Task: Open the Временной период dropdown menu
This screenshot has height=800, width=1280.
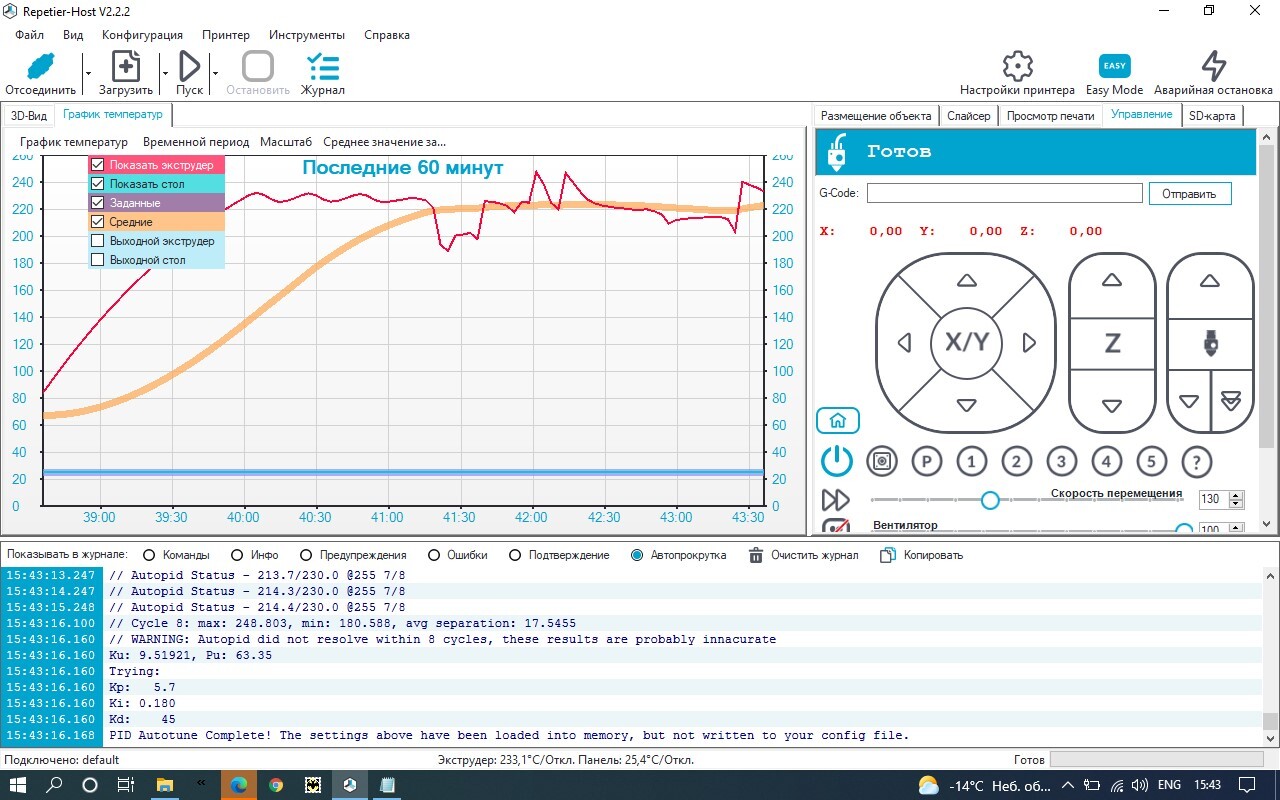Action: pos(196,142)
